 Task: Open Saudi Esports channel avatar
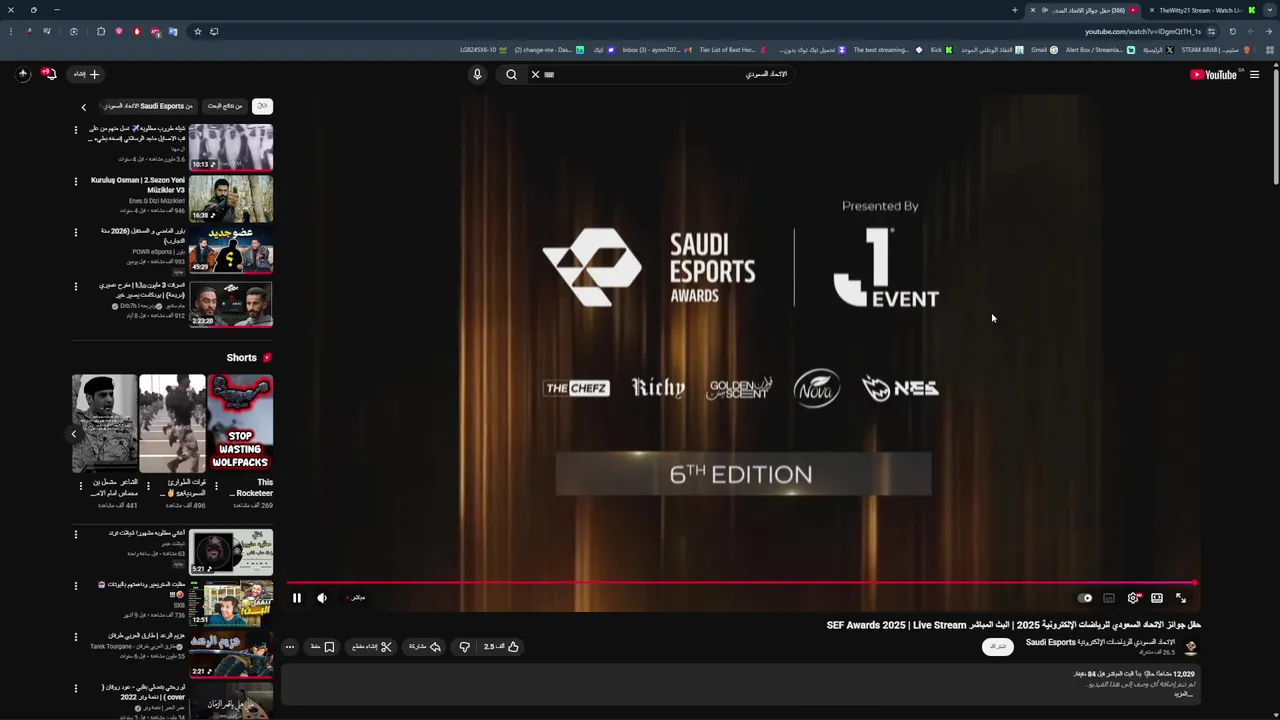[x=1190, y=647]
